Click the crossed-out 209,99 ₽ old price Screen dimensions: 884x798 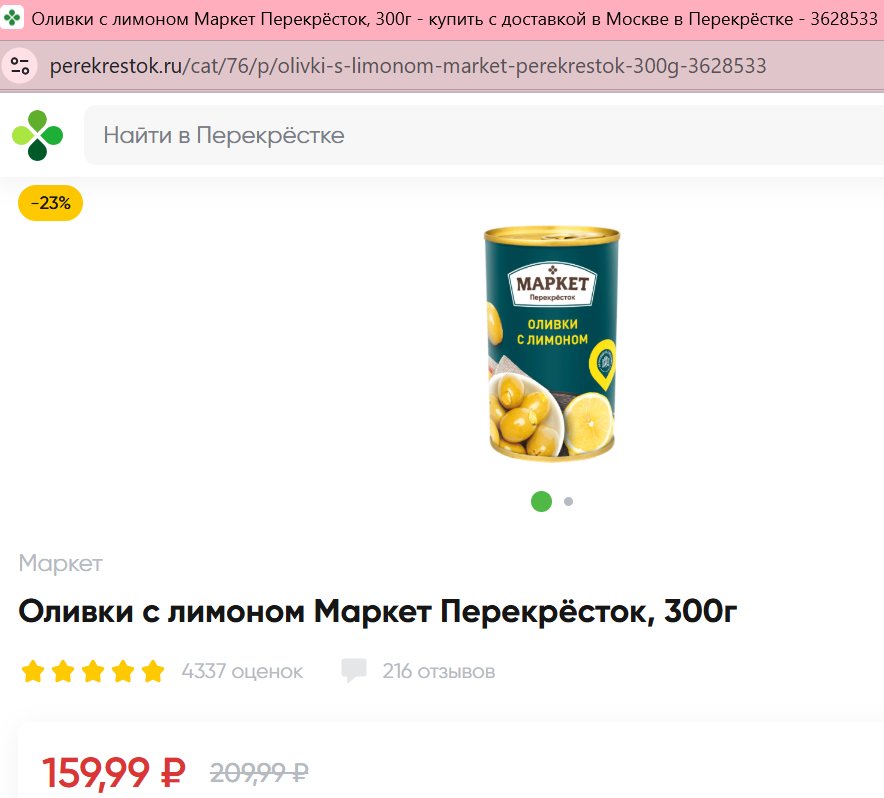(259, 773)
